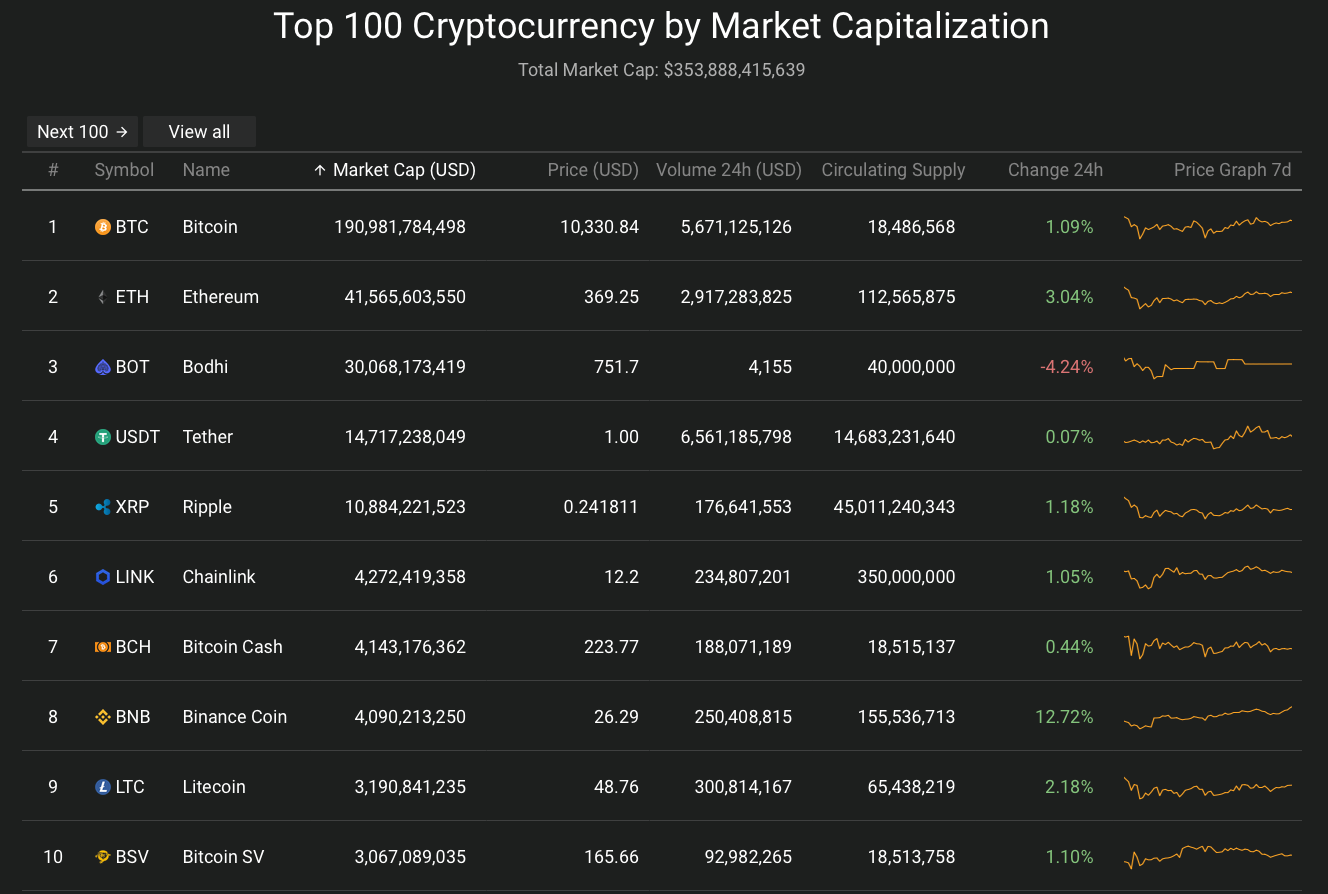Click the Bodhi BOT coin icon
This screenshot has height=894, width=1328.
click(102, 367)
